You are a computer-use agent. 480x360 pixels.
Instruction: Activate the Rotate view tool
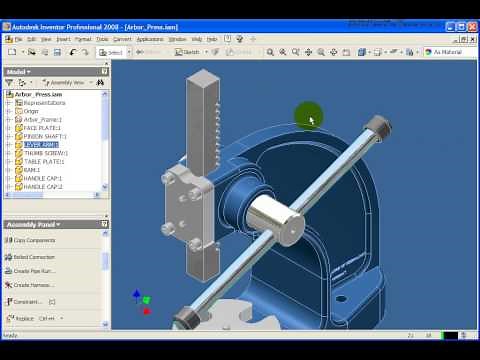[x=334, y=52]
